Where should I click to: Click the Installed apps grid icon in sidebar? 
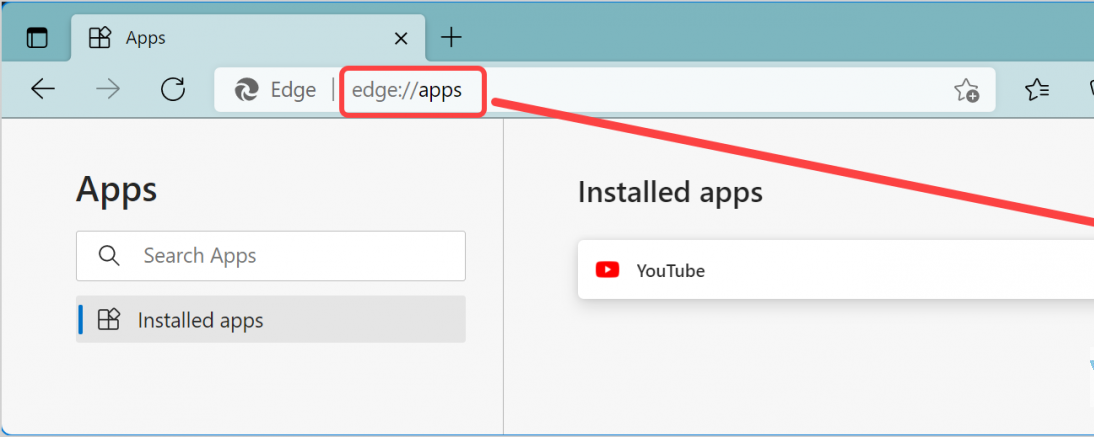(x=109, y=320)
